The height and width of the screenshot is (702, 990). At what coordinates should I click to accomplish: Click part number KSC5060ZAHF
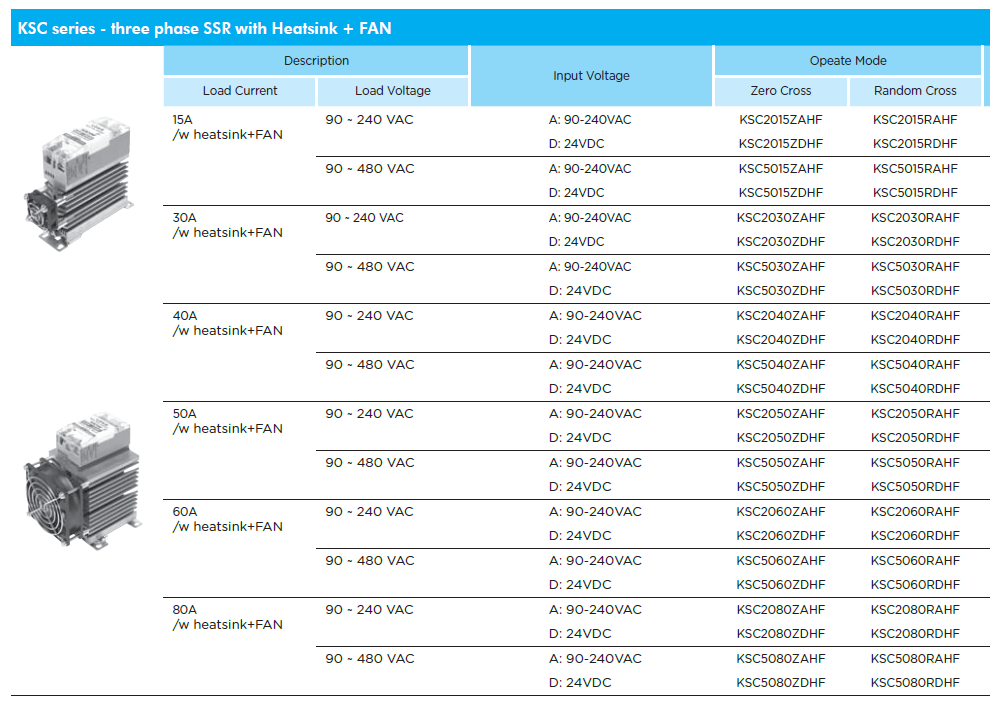point(781,561)
